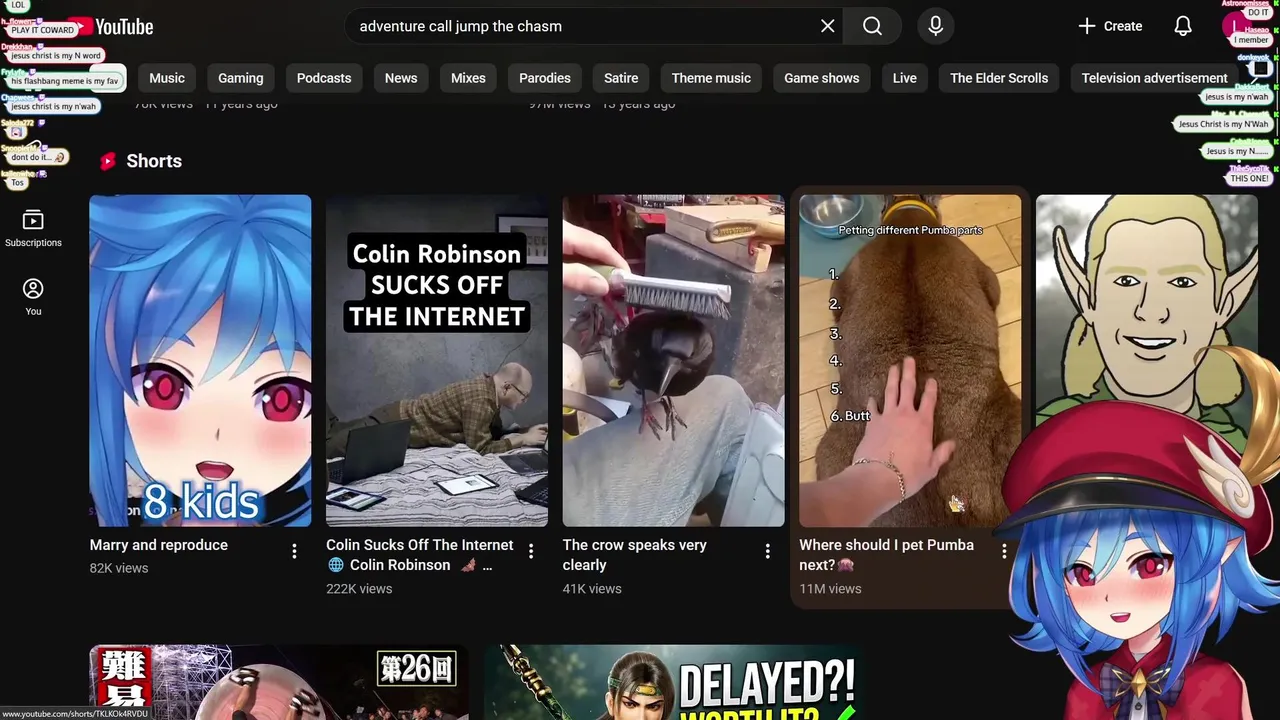
Task: Open the Colin Sucks Off The Internet title
Action: point(420,555)
